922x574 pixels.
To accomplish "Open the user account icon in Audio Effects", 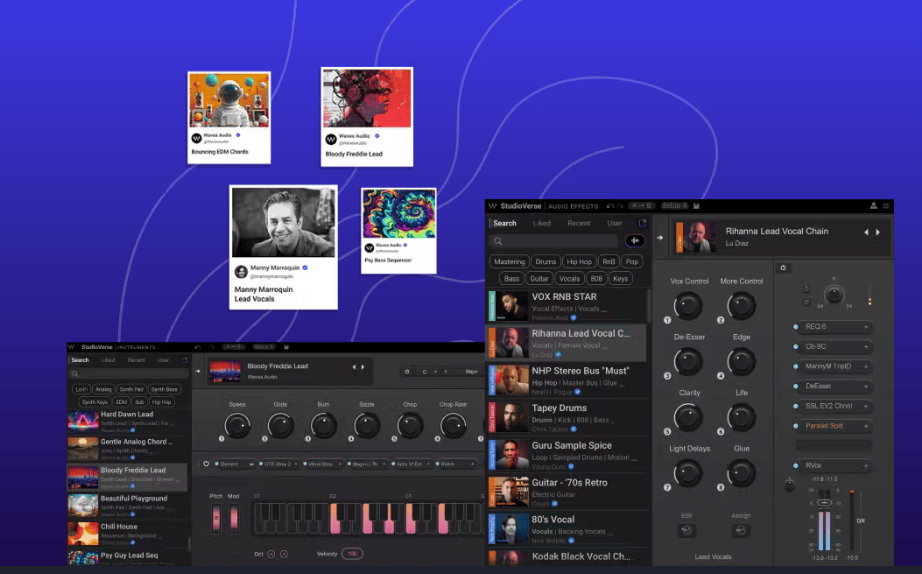I will tap(873, 206).
